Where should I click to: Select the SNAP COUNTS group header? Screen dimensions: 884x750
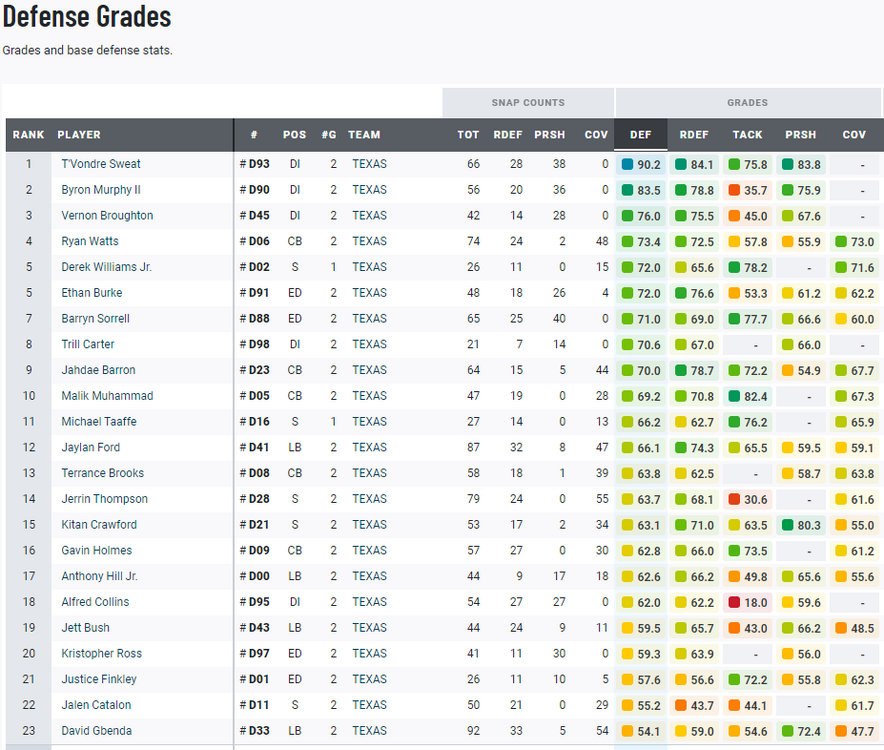pos(528,103)
